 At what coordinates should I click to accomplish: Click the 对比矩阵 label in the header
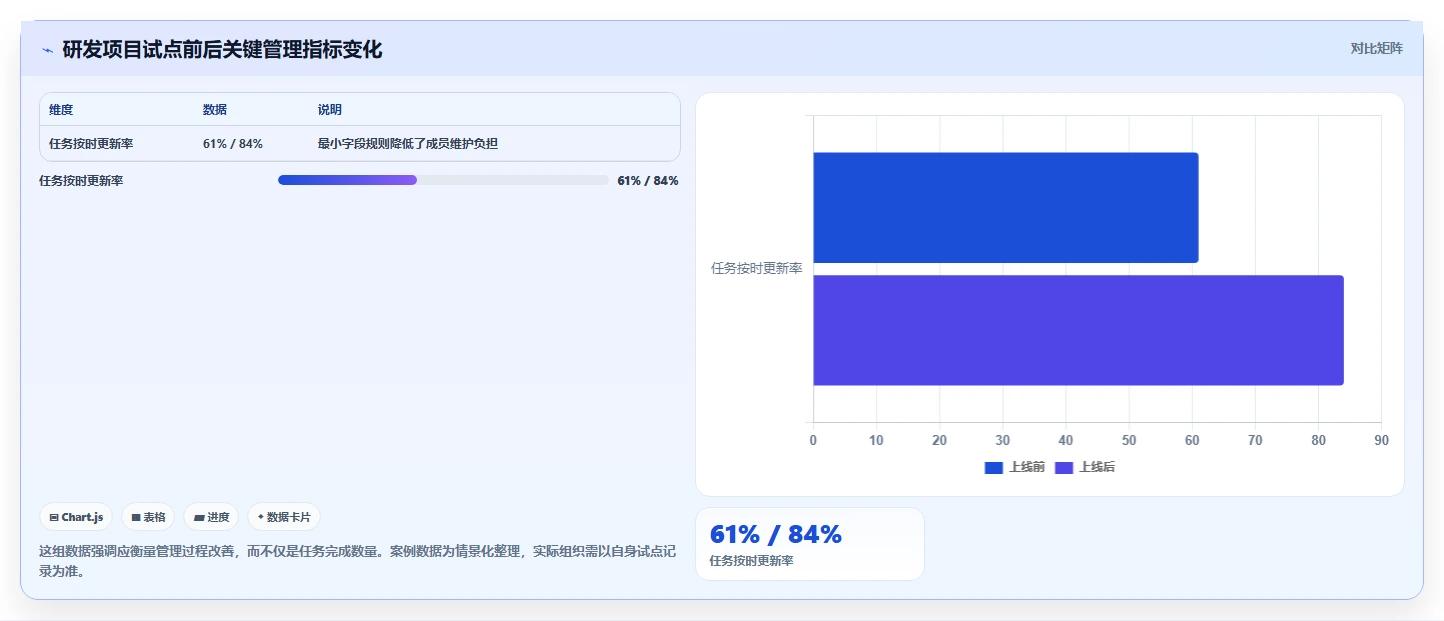pos(1376,48)
